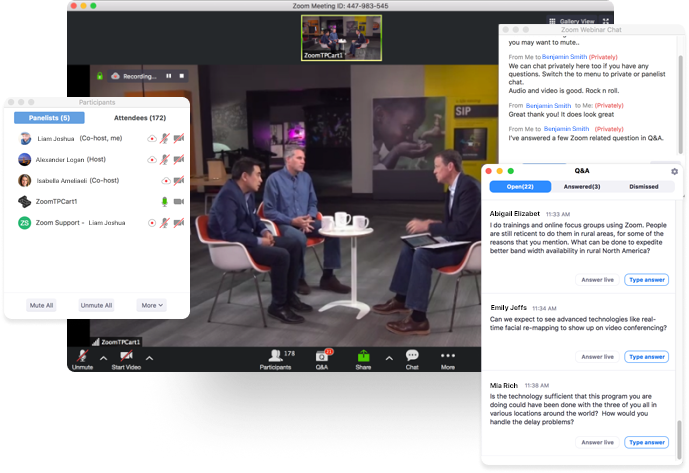
Task: Select the Panelists (5) tab
Action: coord(49,118)
